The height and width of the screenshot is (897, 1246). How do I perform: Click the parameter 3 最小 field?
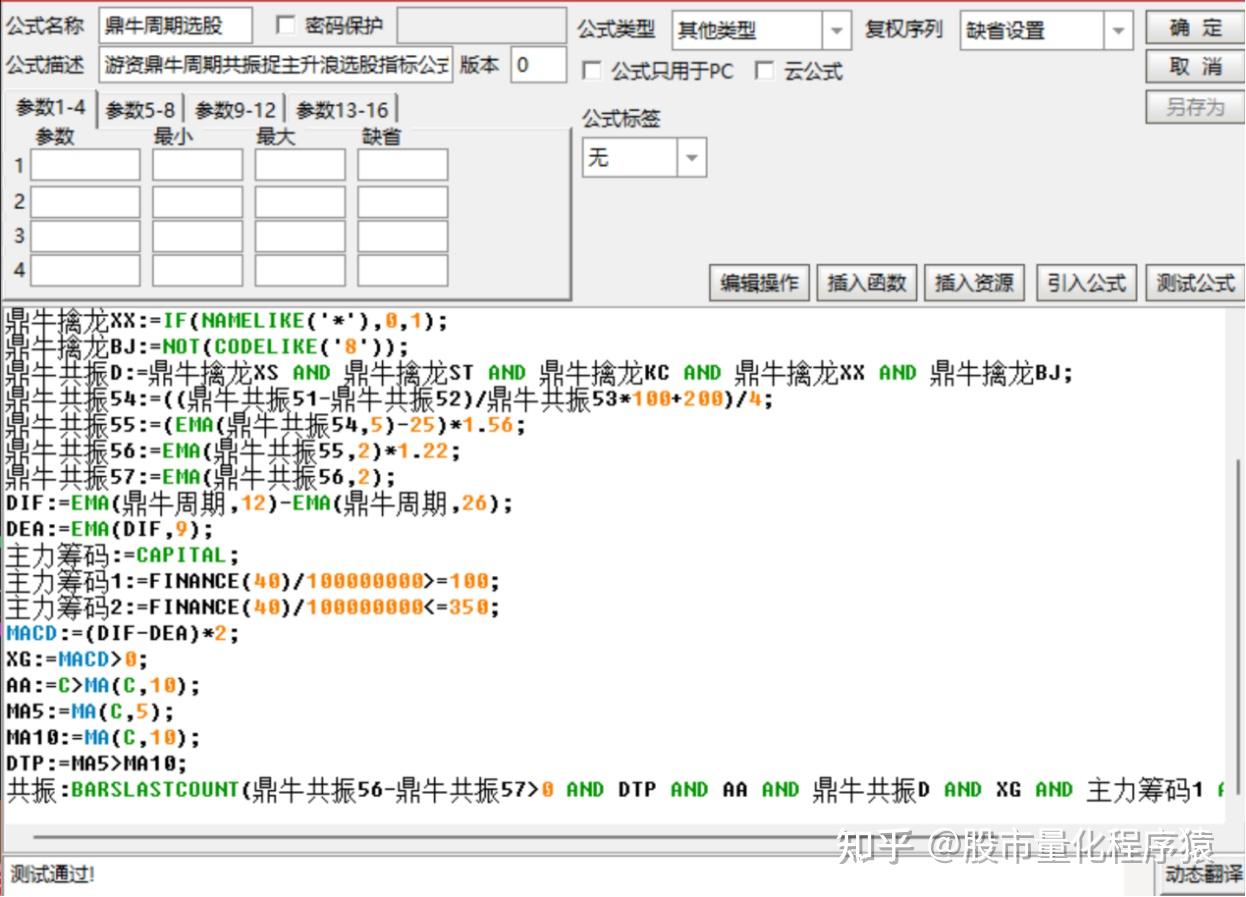pos(197,236)
